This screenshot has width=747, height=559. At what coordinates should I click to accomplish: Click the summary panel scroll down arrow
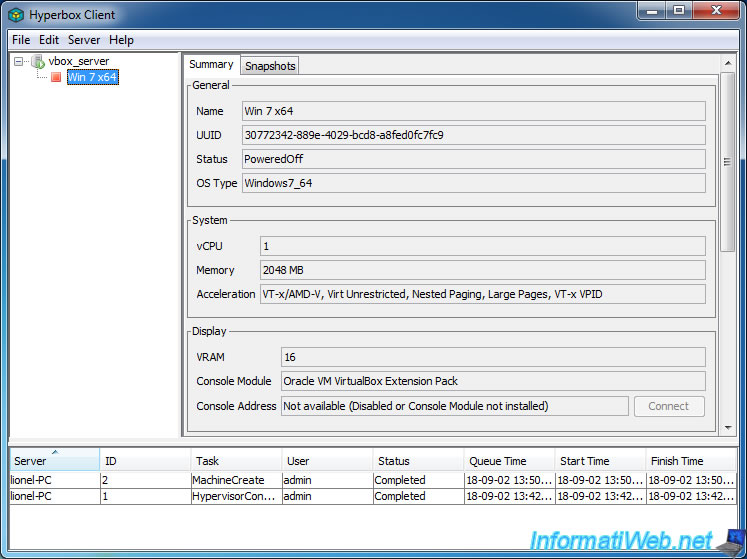coord(727,427)
